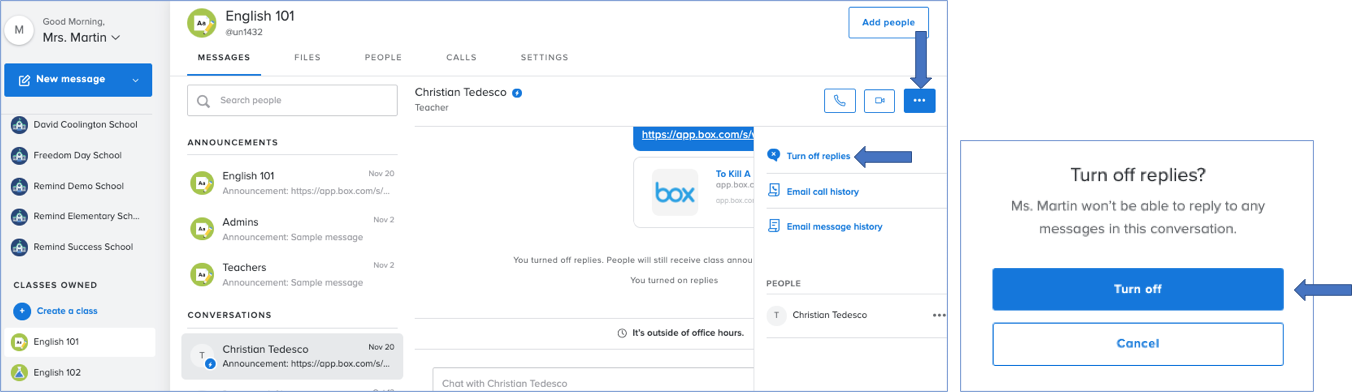Screen dimensions: 1352x392
Task: Click the Create a class link
Action: [67, 311]
